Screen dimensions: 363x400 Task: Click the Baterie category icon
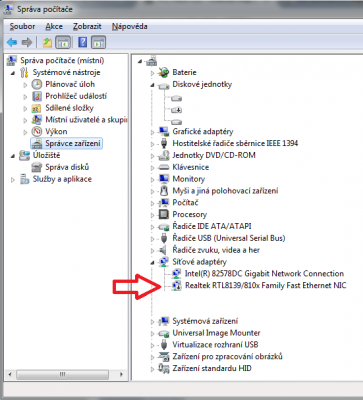(164, 72)
